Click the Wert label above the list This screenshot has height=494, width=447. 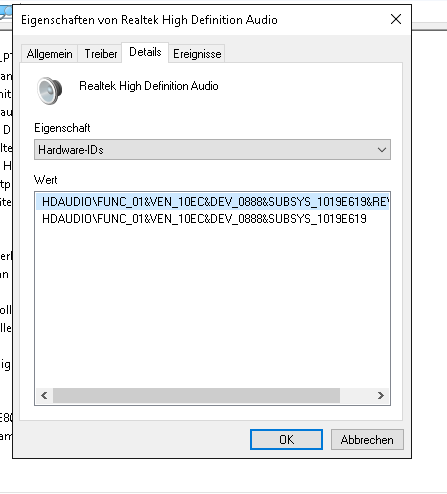click(46, 180)
